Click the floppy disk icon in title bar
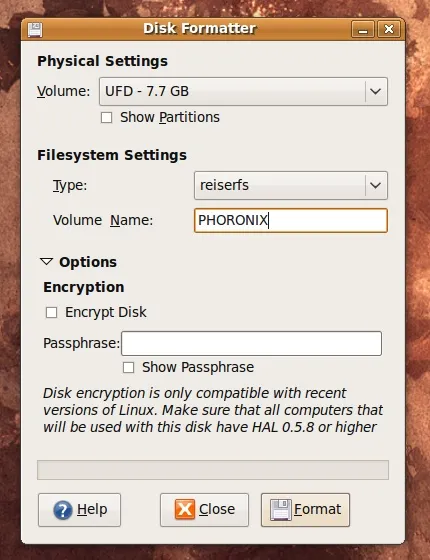The width and height of the screenshot is (430, 560). [x=35, y=30]
